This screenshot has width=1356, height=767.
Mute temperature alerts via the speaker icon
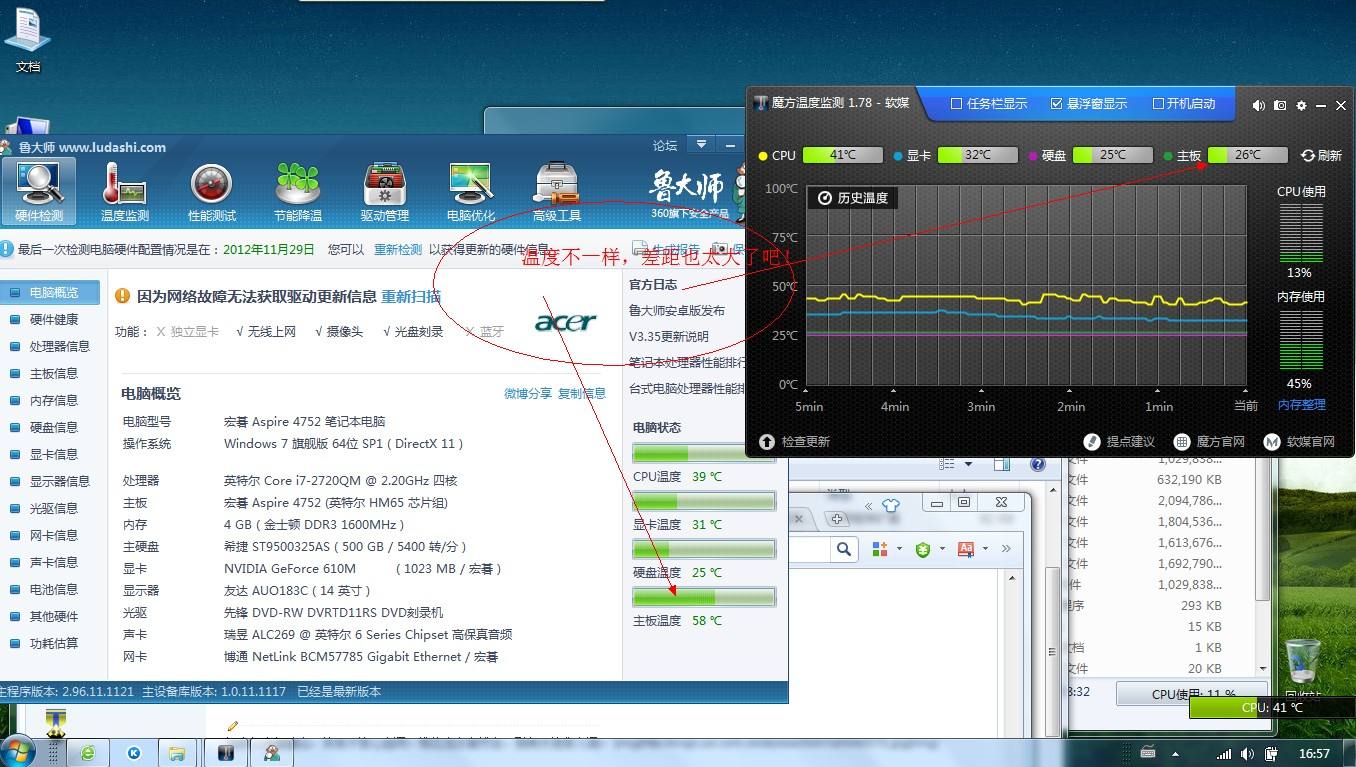click(1258, 105)
